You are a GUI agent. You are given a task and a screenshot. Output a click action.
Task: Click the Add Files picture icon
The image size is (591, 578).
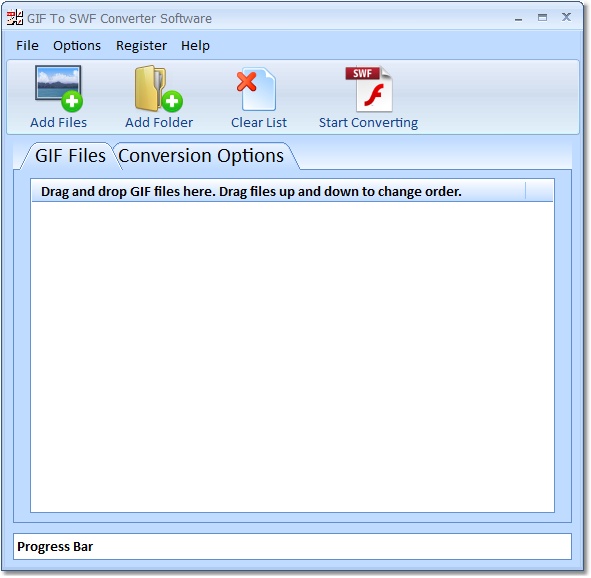click(59, 89)
